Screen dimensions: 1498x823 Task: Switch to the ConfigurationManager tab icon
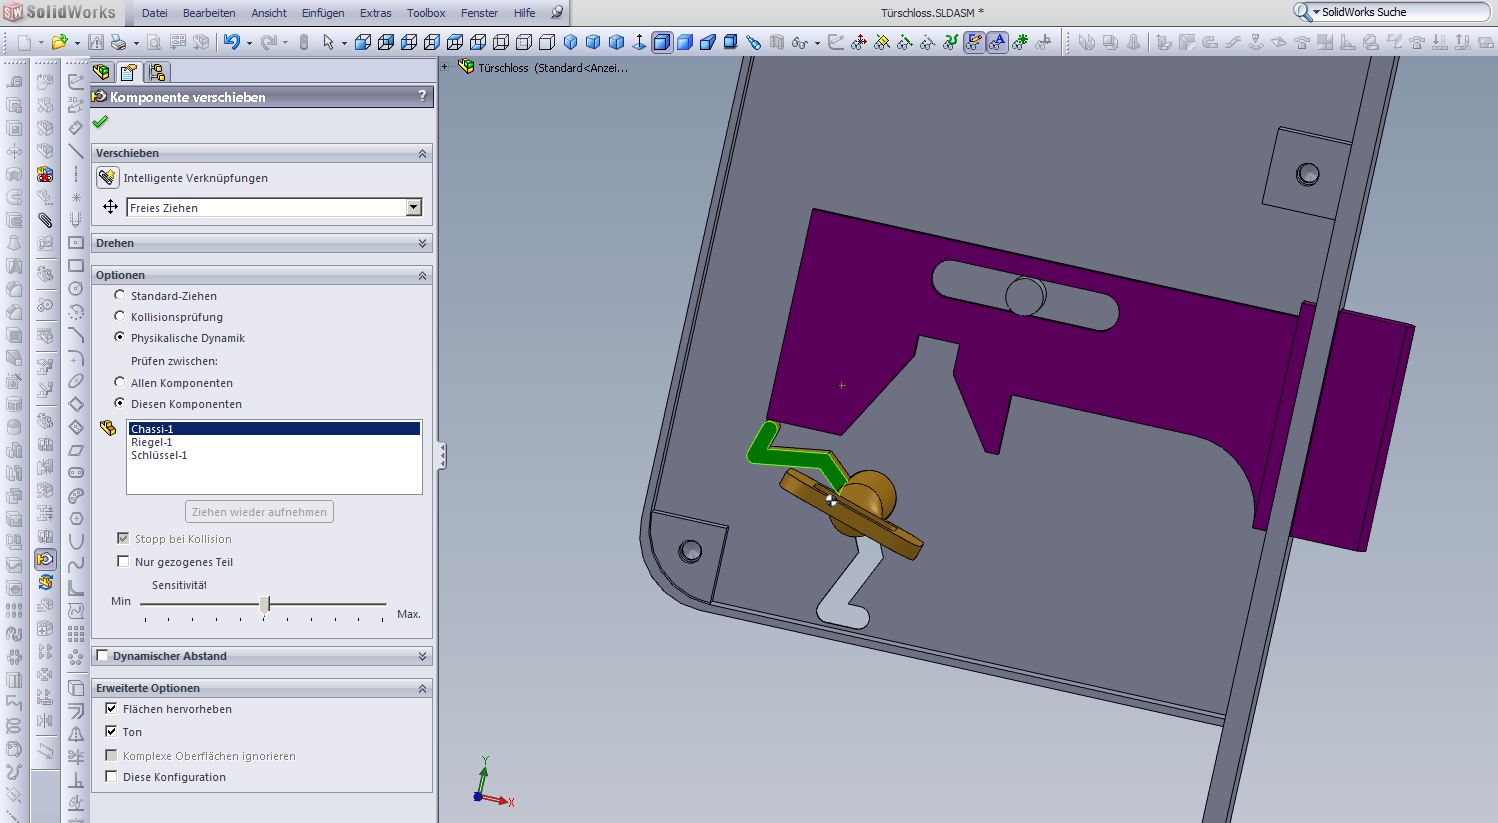coord(157,72)
